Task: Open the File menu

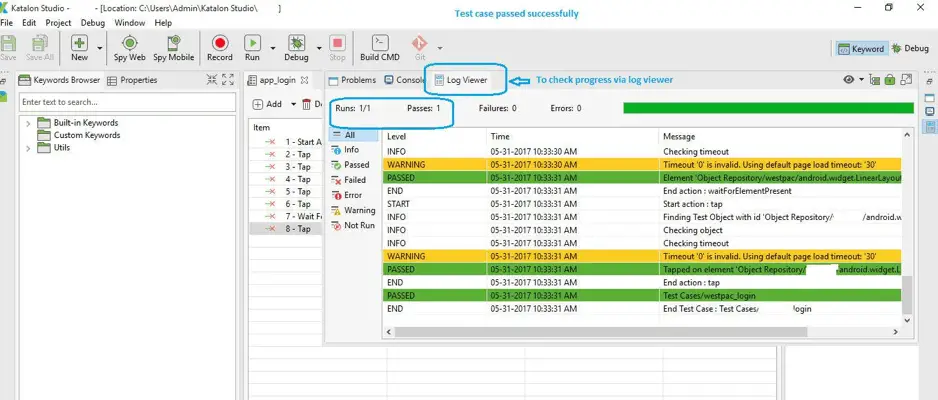Action: 7,23
